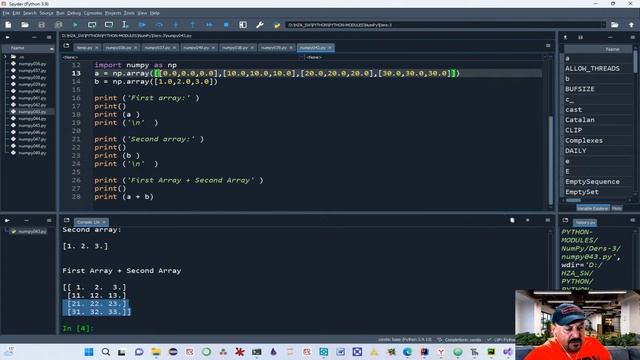Interrupt kernel stop icon in console

(527, 220)
